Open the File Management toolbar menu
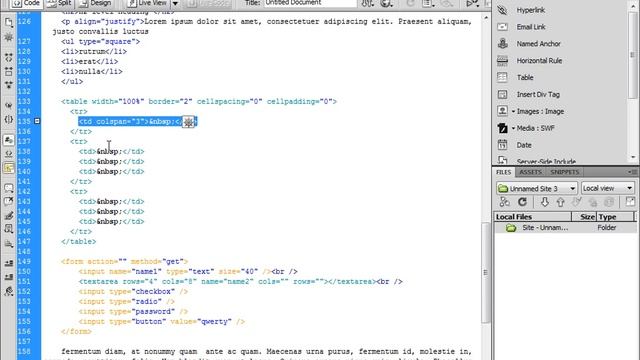640x360 pixels. point(367,3)
